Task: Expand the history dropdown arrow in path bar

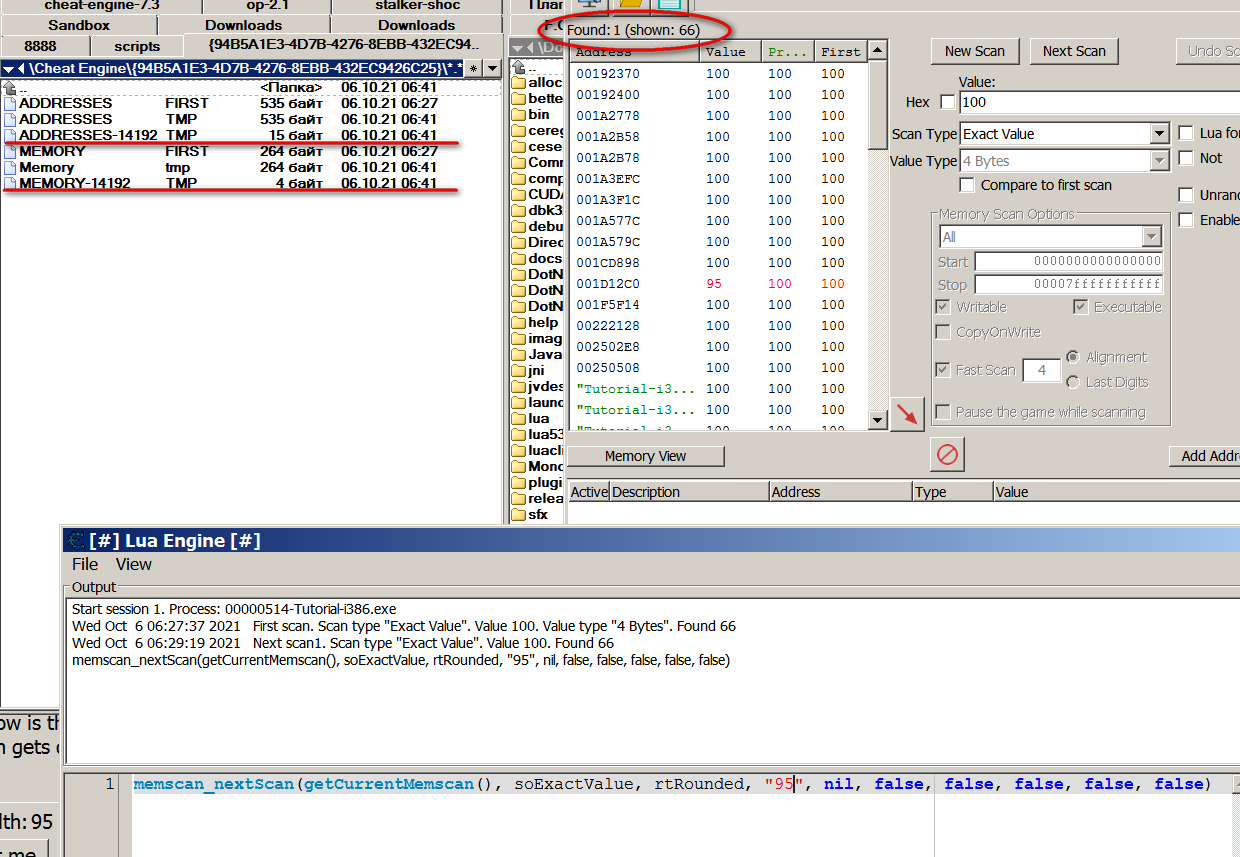Action: [492, 68]
